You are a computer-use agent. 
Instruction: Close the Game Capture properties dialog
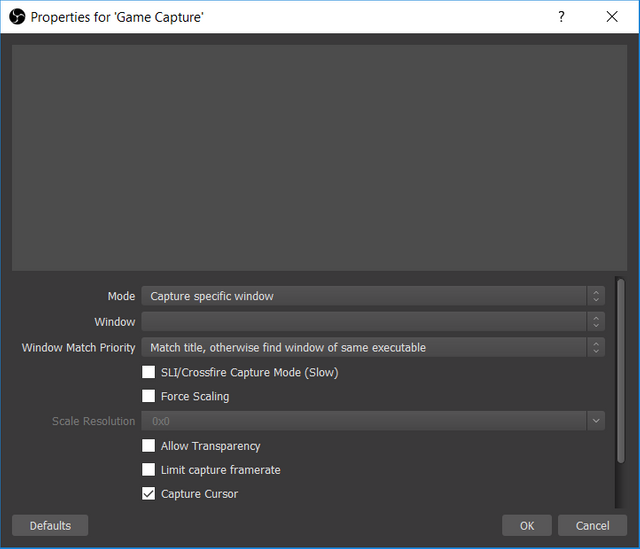(x=612, y=17)
